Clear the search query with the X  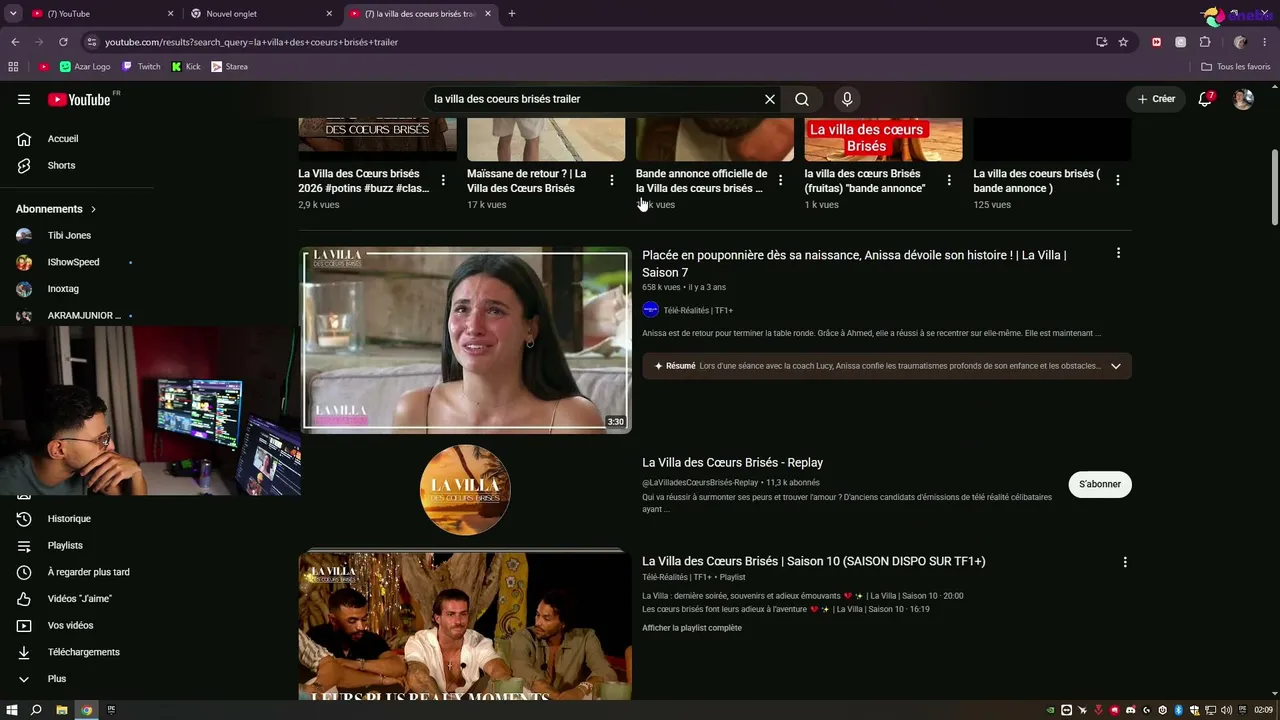pos(770,99)
